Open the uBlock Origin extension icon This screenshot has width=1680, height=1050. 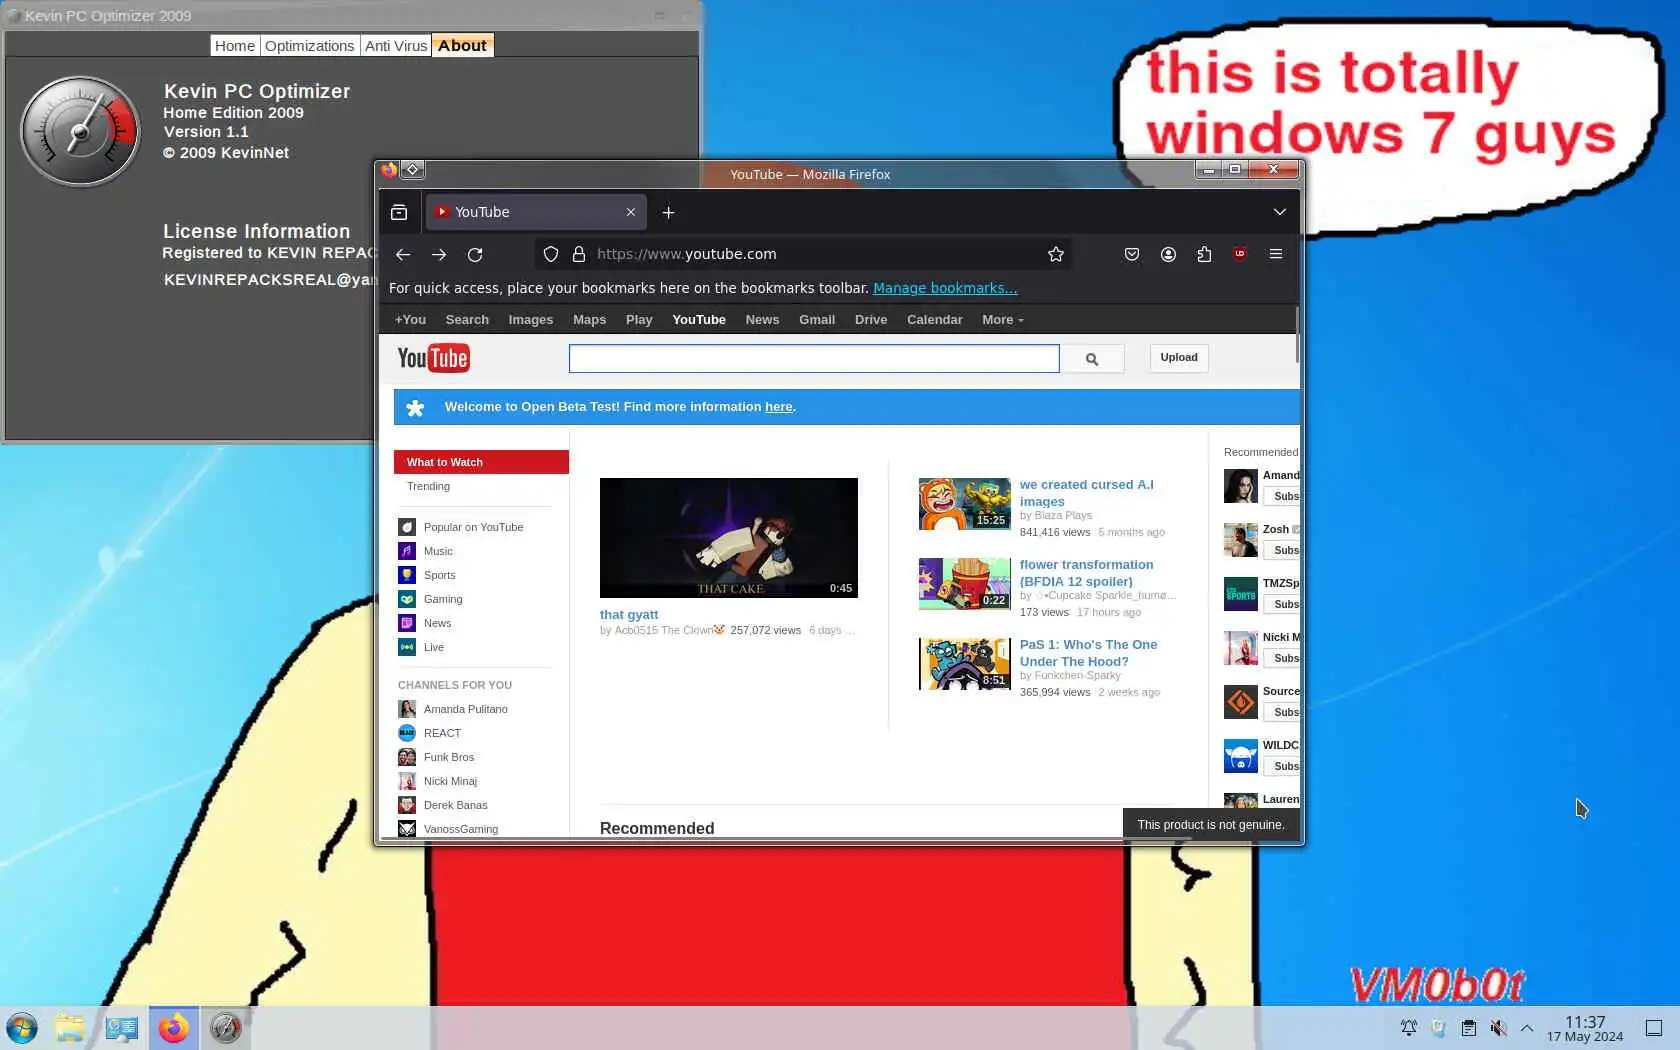(x=1240, y=254)
